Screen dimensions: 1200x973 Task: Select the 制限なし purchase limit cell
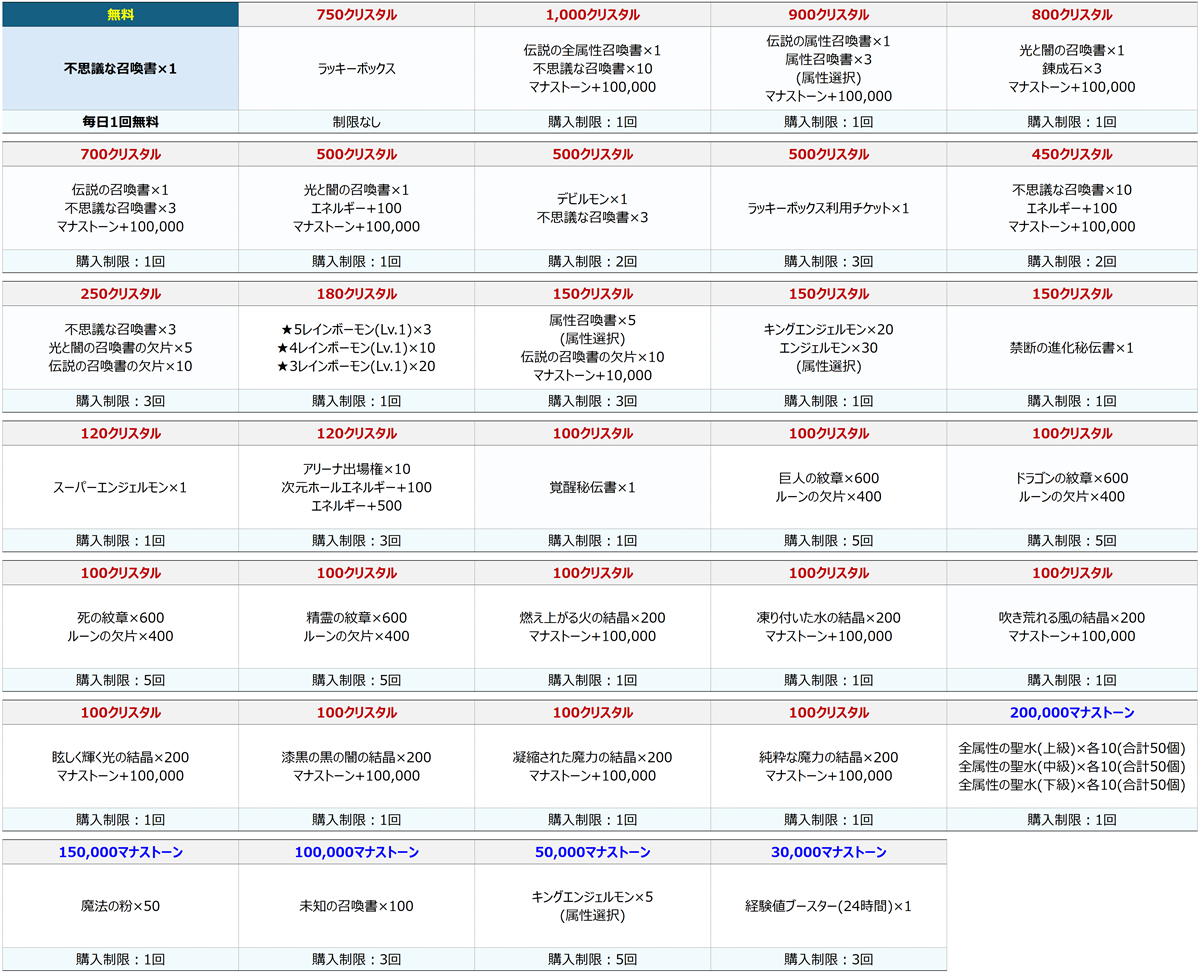click(356, 122)
